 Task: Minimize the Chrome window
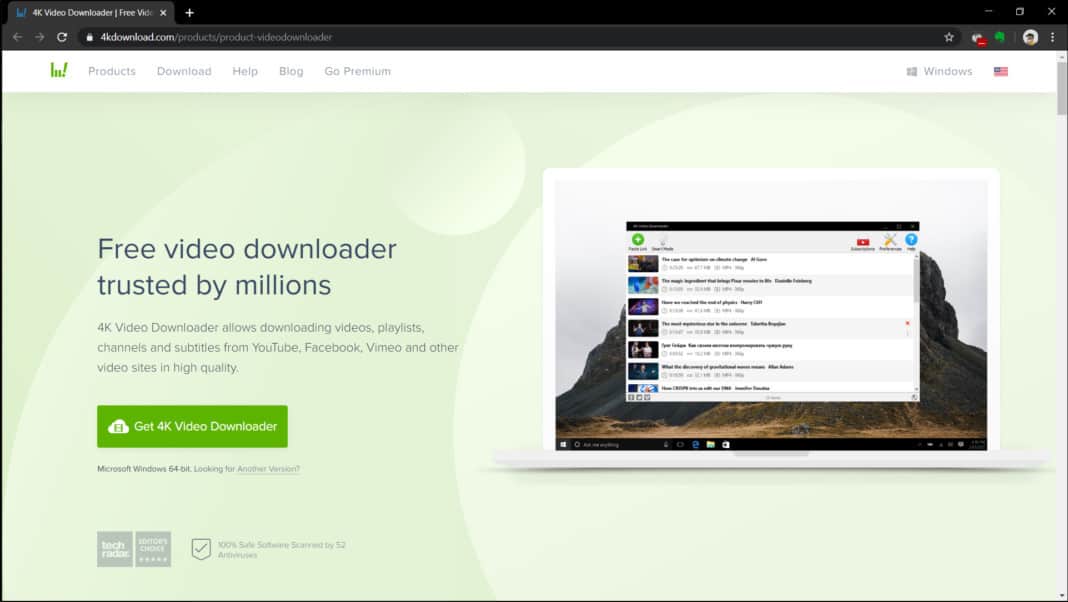(x=988, y=12)
